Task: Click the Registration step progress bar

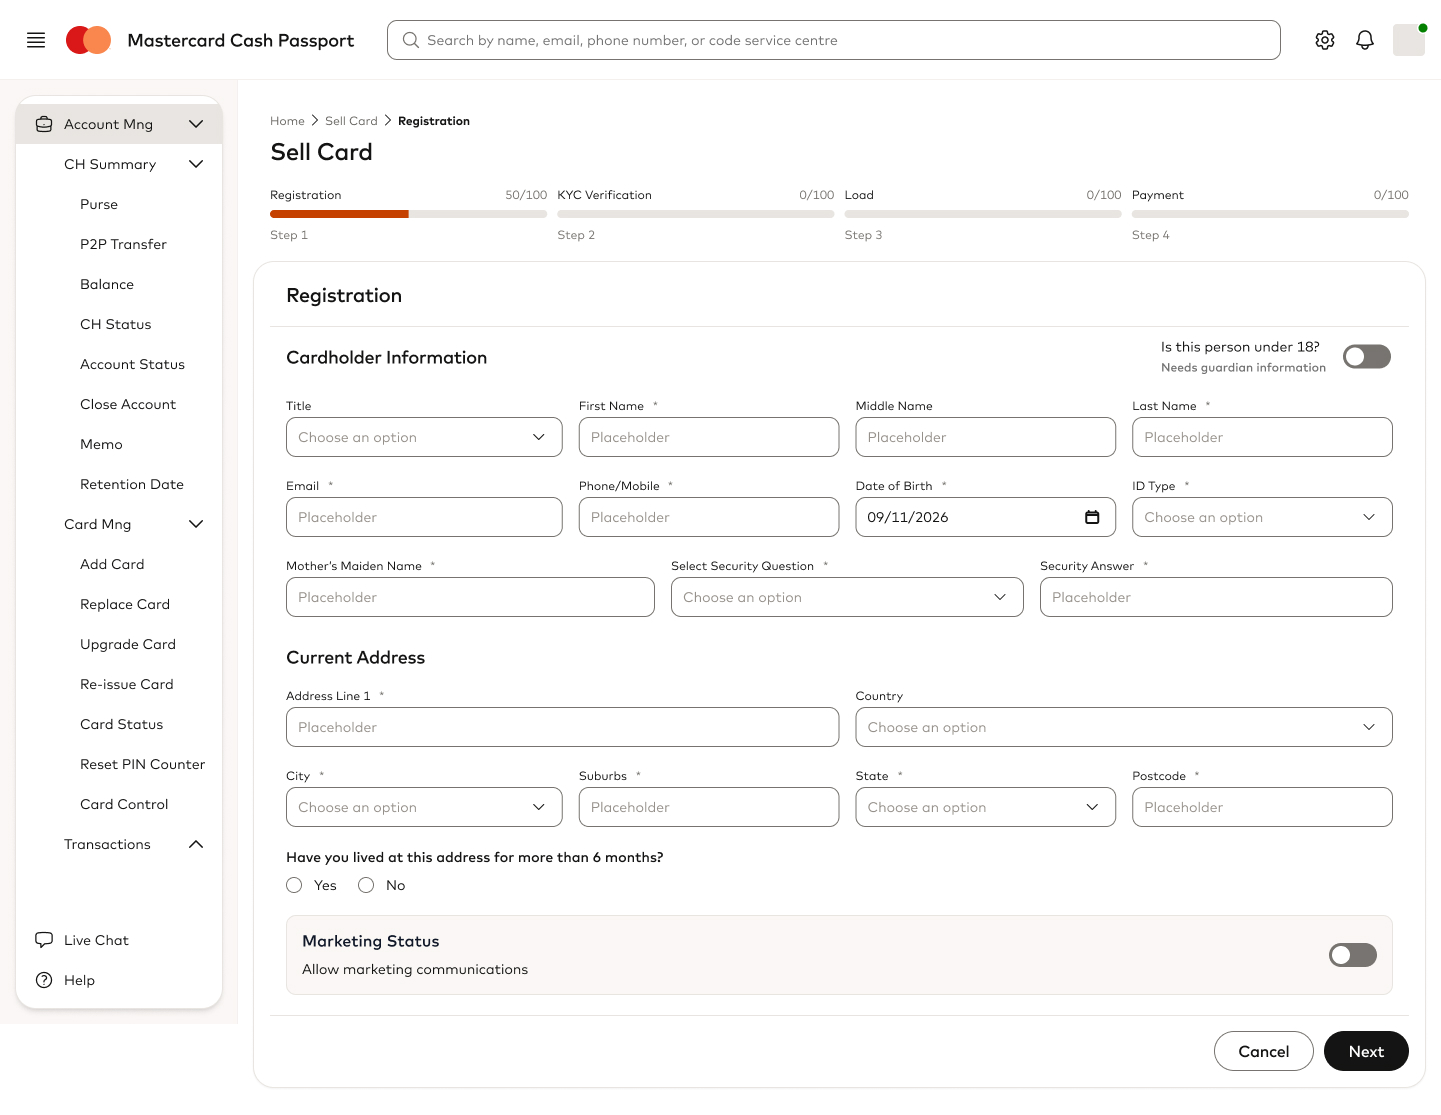Action: pyautogui.click(x=408, y=214)
